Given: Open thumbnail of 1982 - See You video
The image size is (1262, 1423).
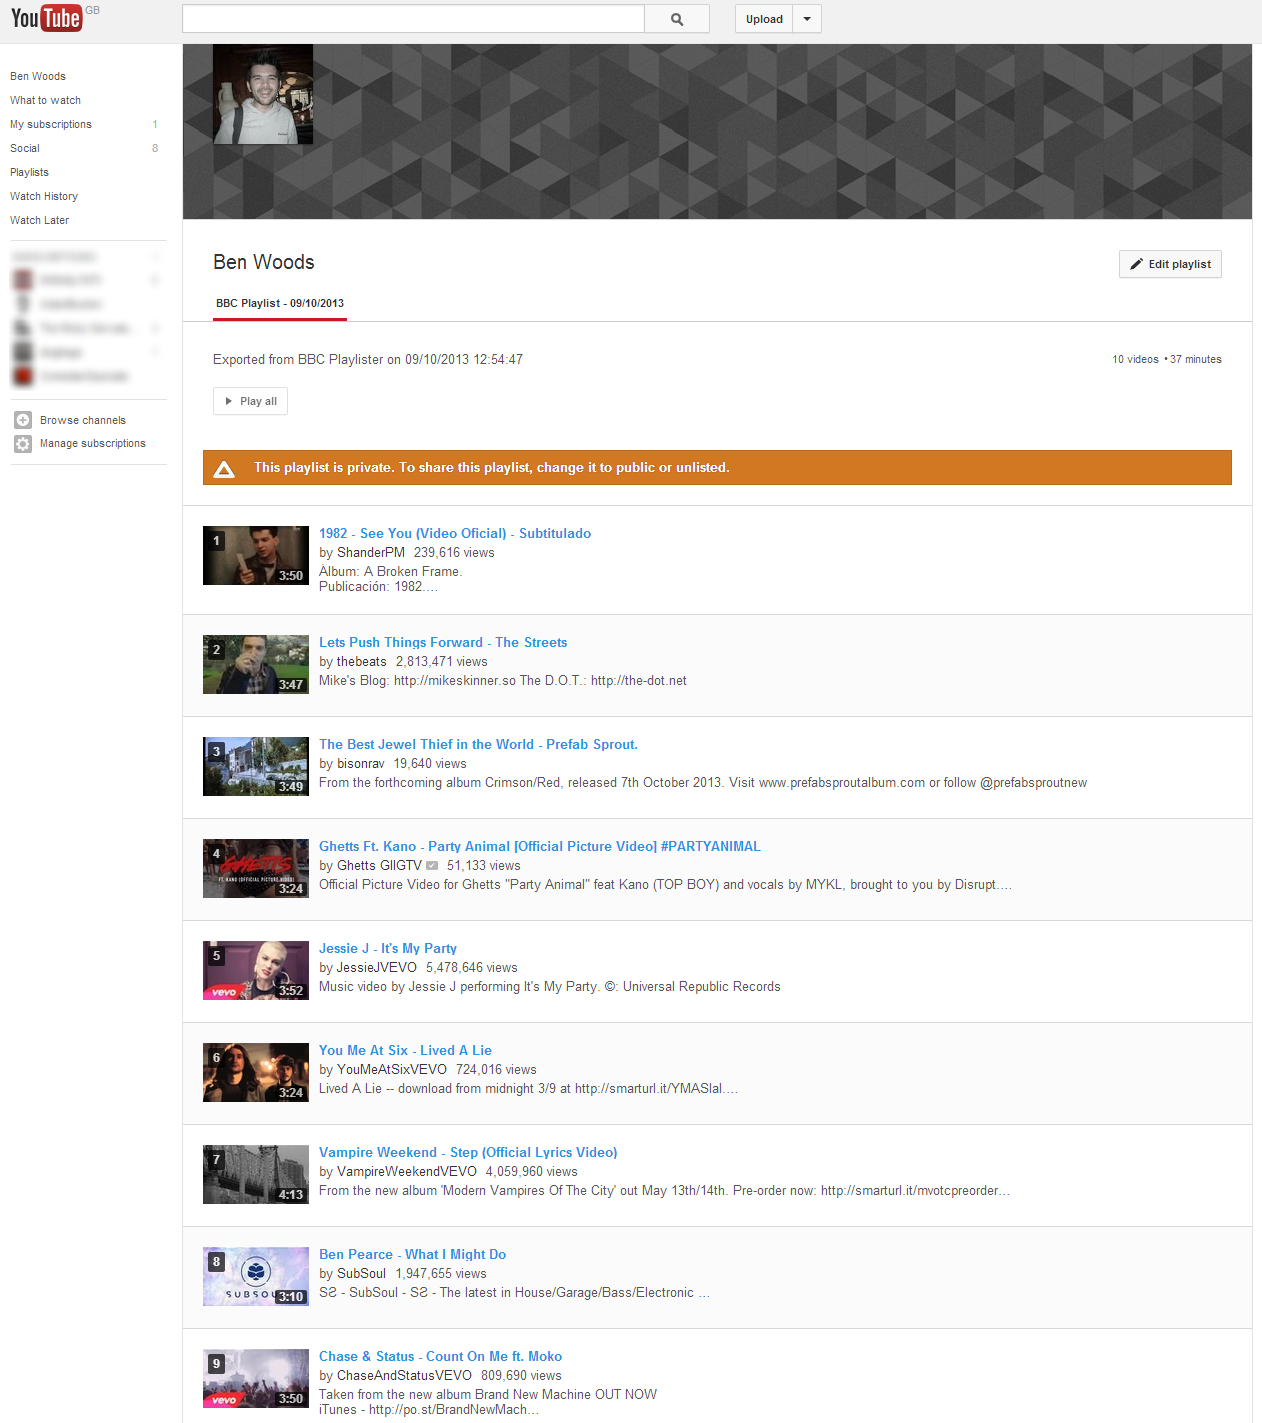Looking at the screenshot, I should point(256,555).
